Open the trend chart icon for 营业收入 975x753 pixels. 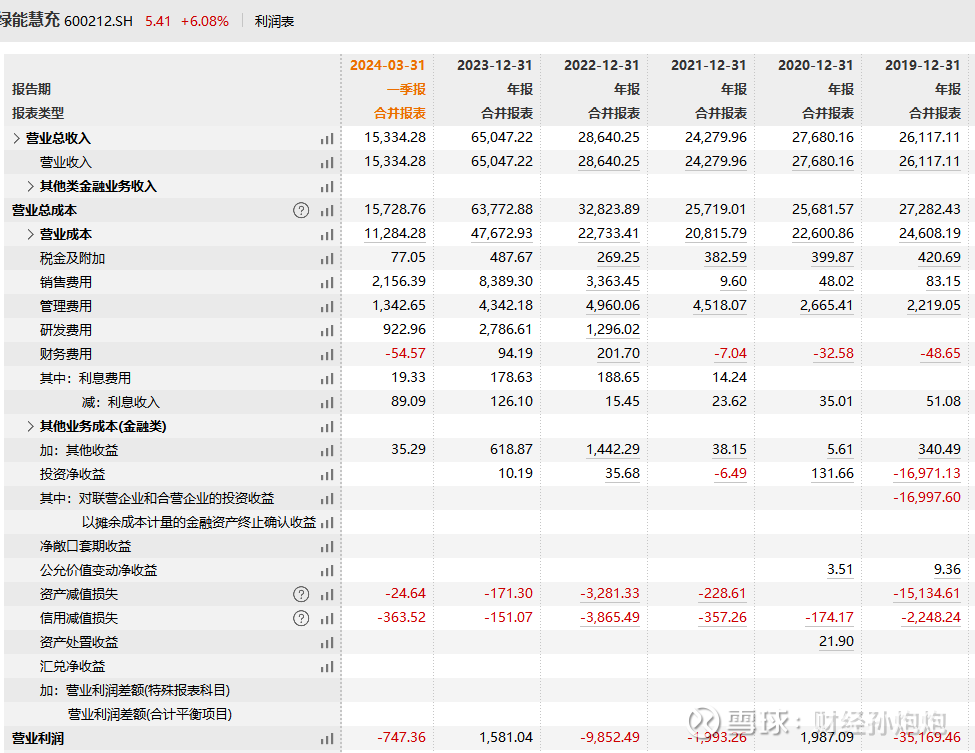click(327, 161)
